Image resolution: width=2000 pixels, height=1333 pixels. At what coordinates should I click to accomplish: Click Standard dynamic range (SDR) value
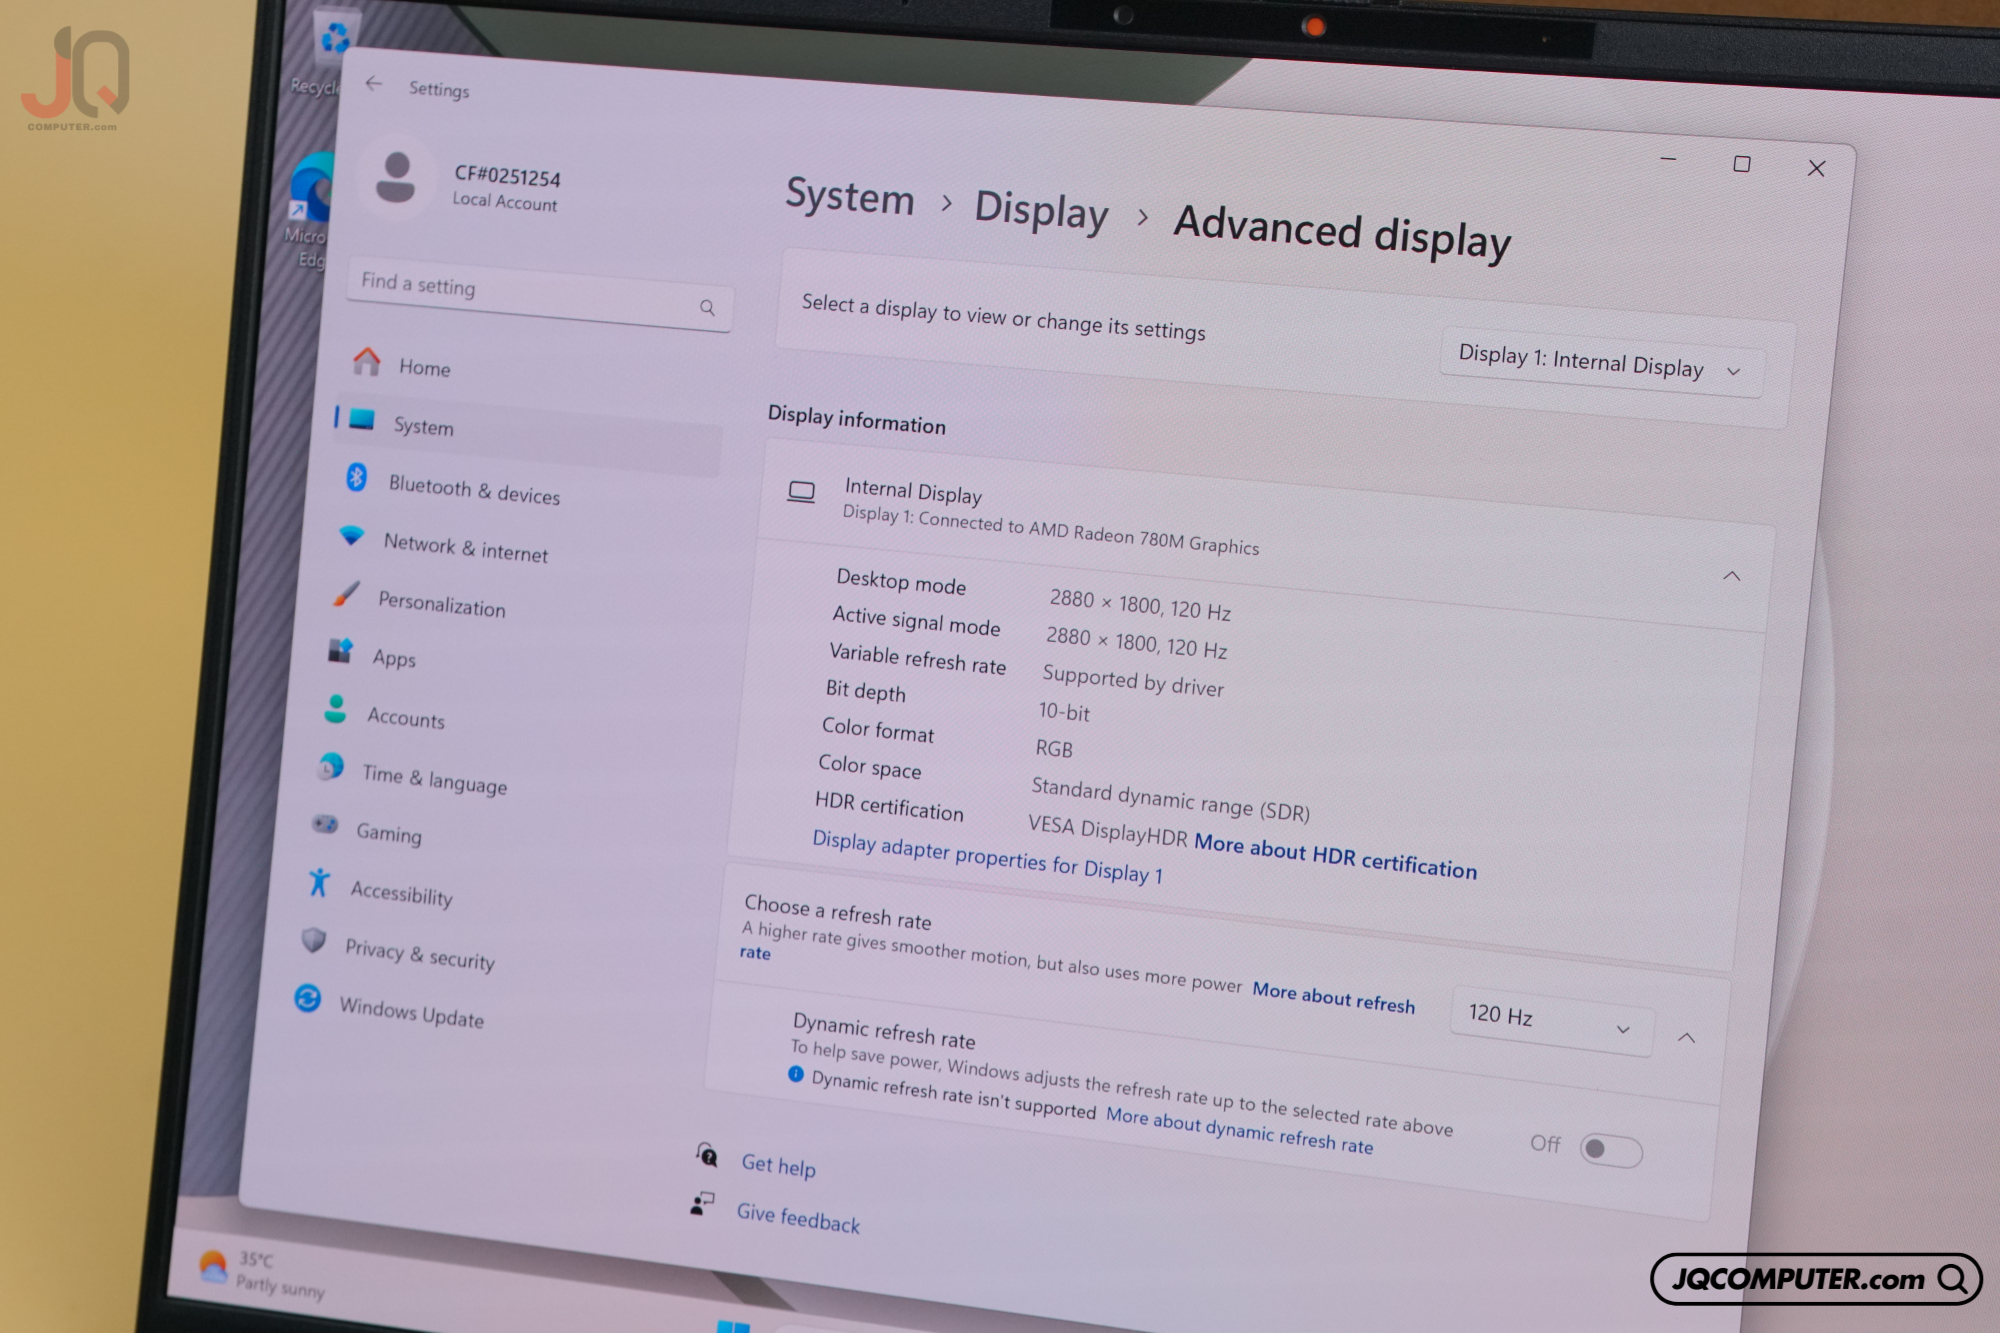click(1170, 799)
